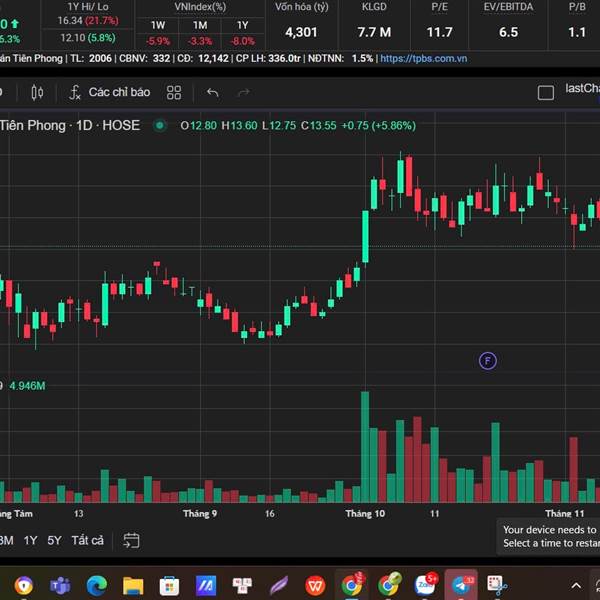Viewport: 600px width, 600px height.
Task: Click the Tháng 10 date label
Action: click(x=365, y=514)
